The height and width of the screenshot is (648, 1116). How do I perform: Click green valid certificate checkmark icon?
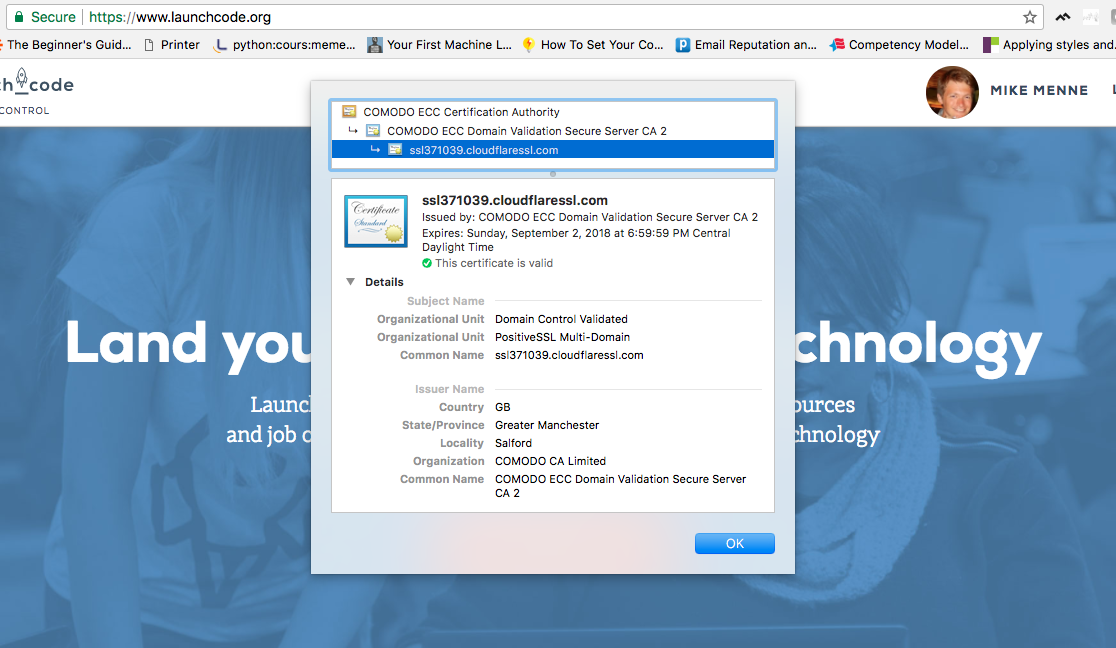(x=427, y=263)
